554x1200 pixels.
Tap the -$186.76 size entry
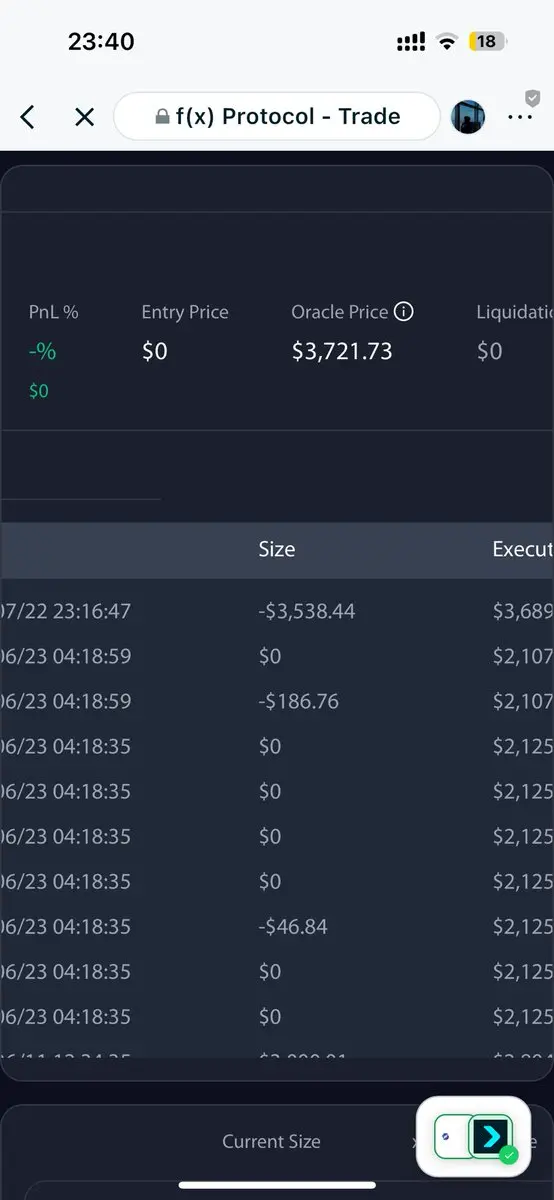[298, 701]
